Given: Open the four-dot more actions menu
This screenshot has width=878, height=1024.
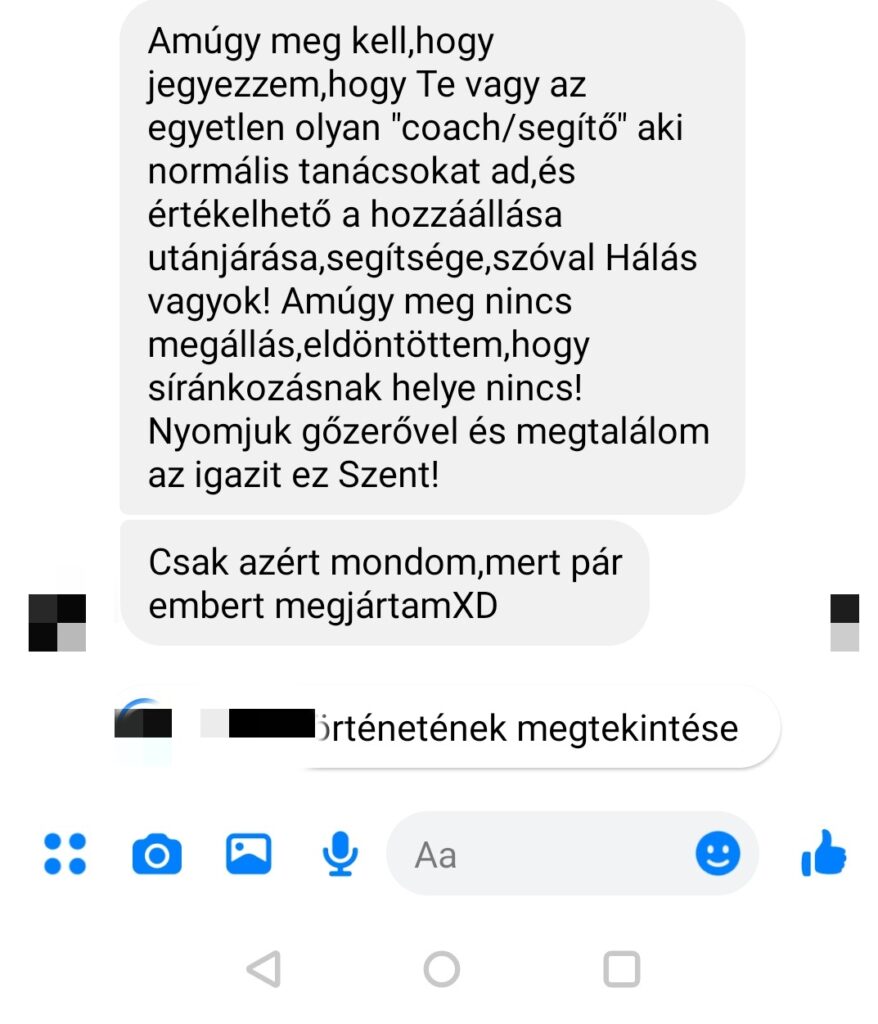Looking at the screenshot, I should tap(65, 854).
